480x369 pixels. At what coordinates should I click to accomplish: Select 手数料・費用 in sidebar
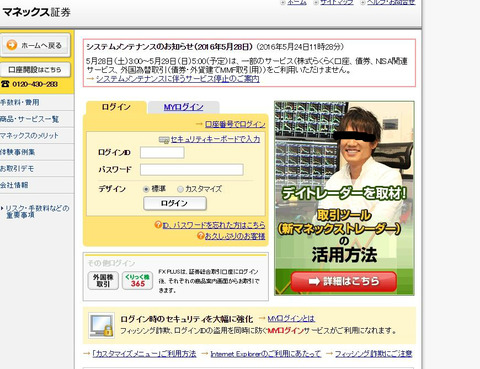click(20, 102)
